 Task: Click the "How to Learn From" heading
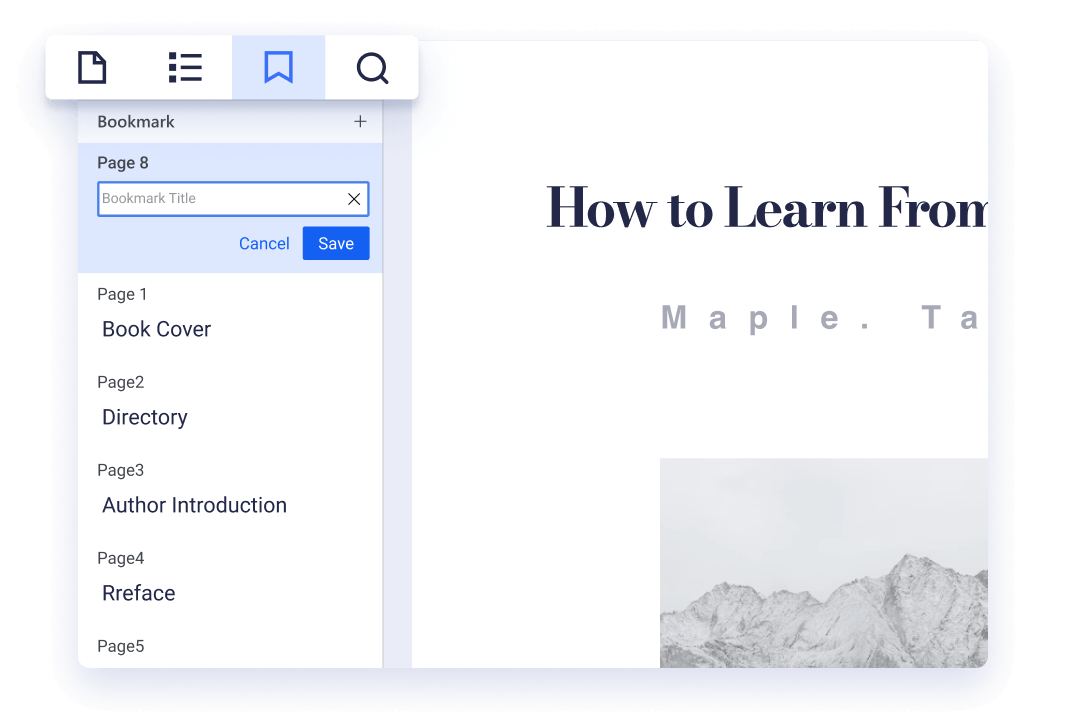click(x=766, y=208)
